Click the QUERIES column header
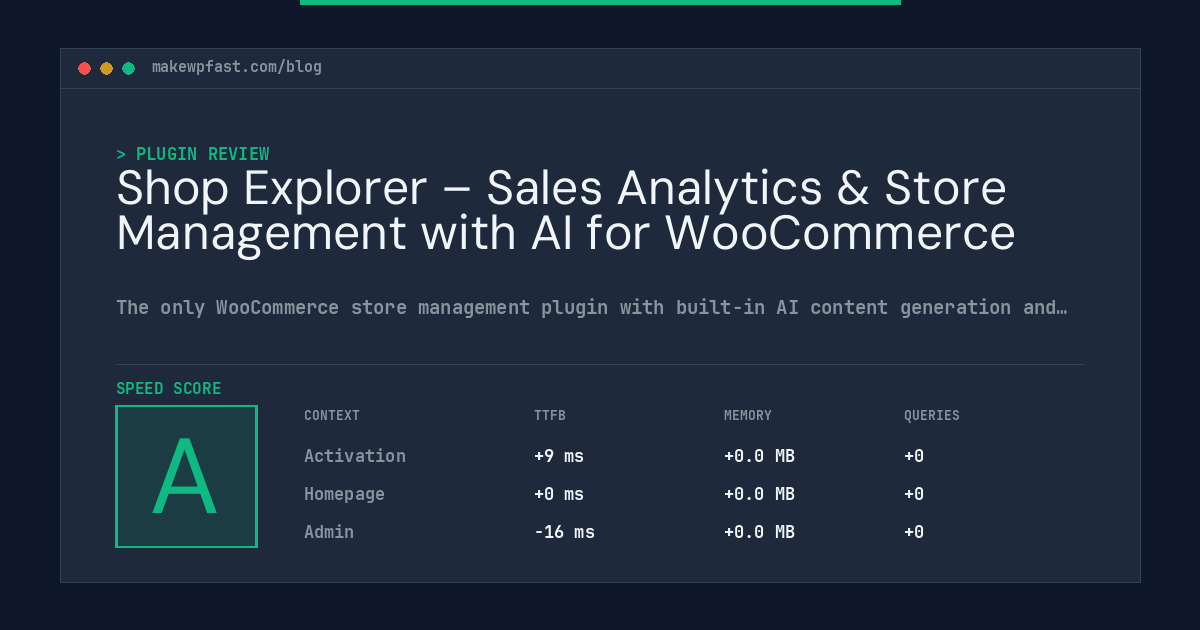The height and width of the screenshot is (630, 1200). coord(932,415)
